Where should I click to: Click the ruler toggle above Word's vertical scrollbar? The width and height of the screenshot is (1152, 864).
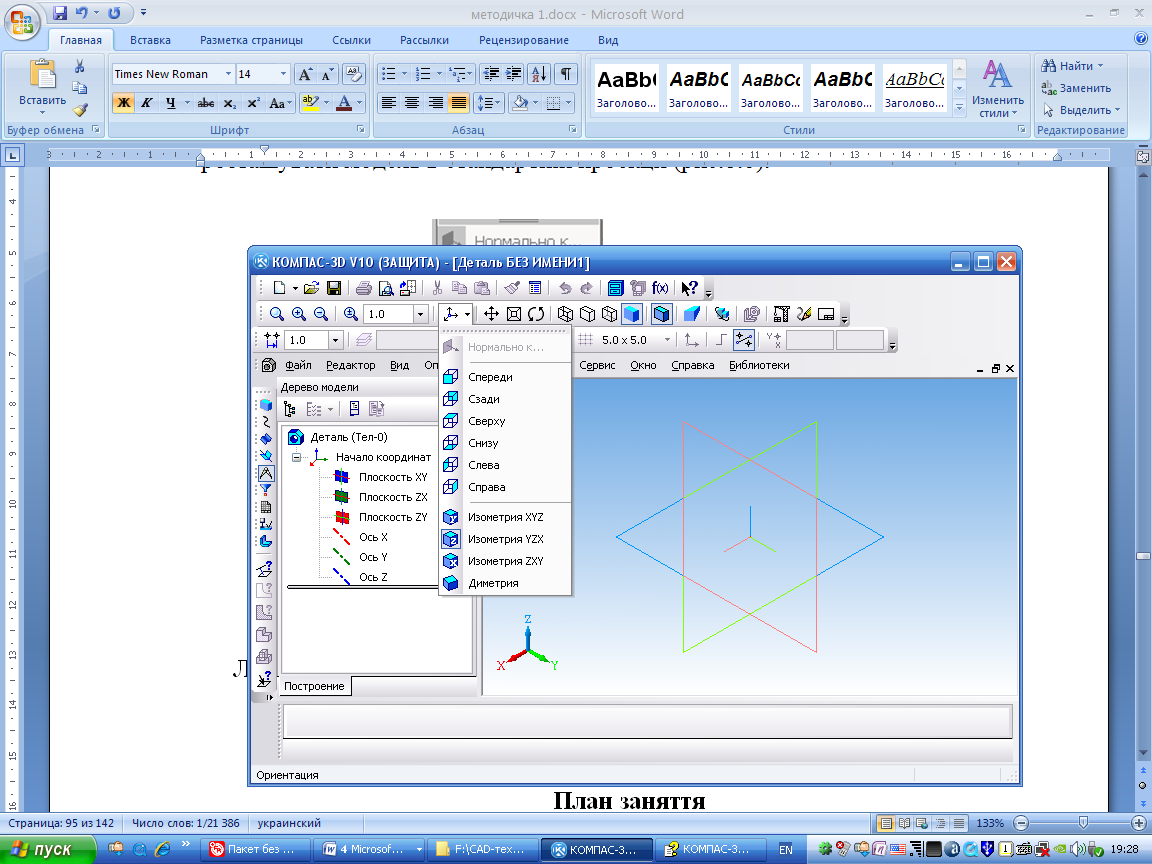click(1142, 156)
